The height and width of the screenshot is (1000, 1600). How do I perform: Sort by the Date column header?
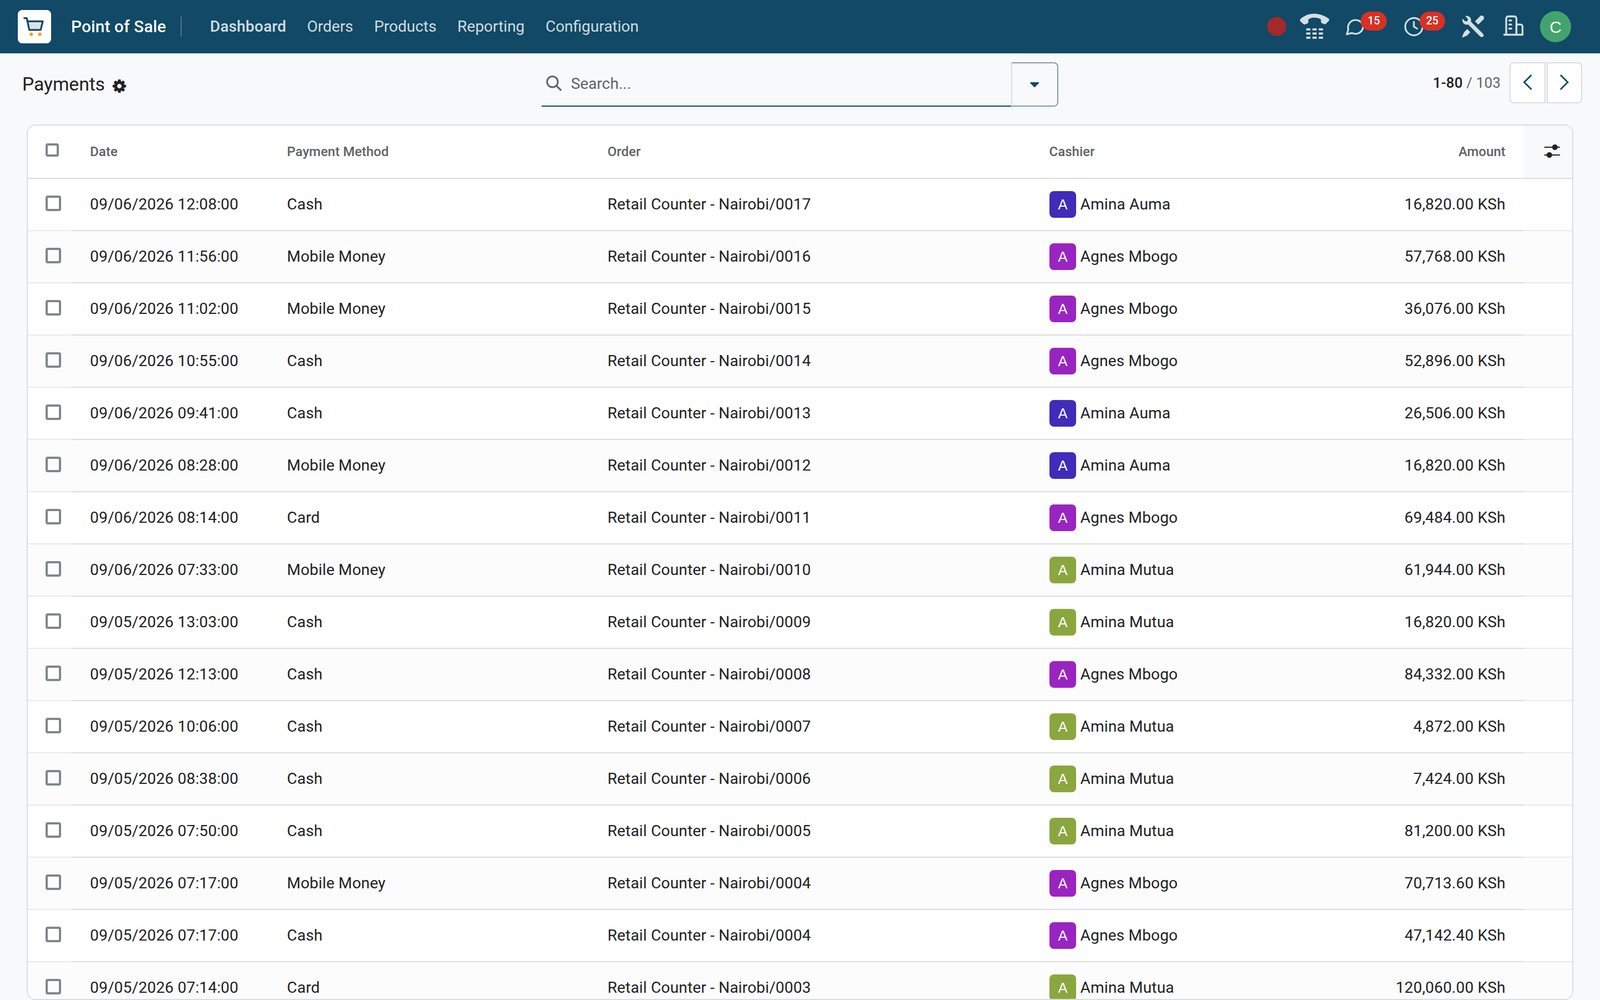[x=104, y=152]
